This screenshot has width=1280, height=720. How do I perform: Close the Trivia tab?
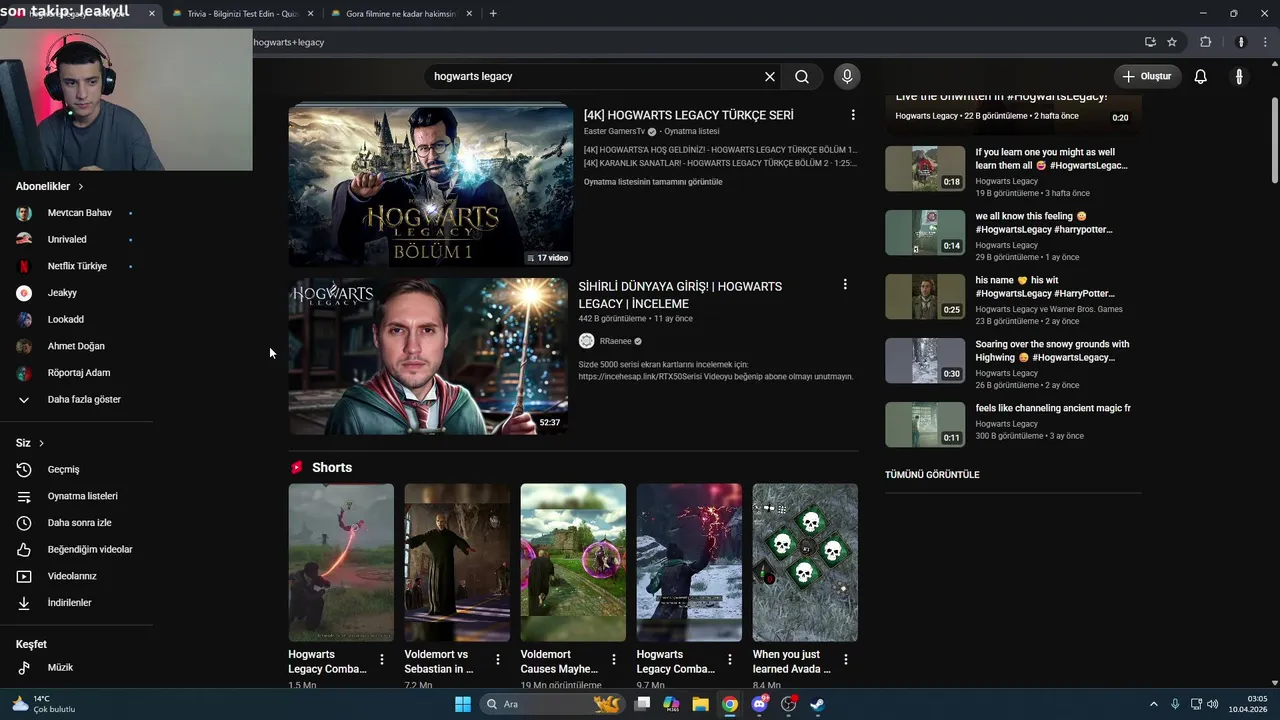click(x=311, y=14)
